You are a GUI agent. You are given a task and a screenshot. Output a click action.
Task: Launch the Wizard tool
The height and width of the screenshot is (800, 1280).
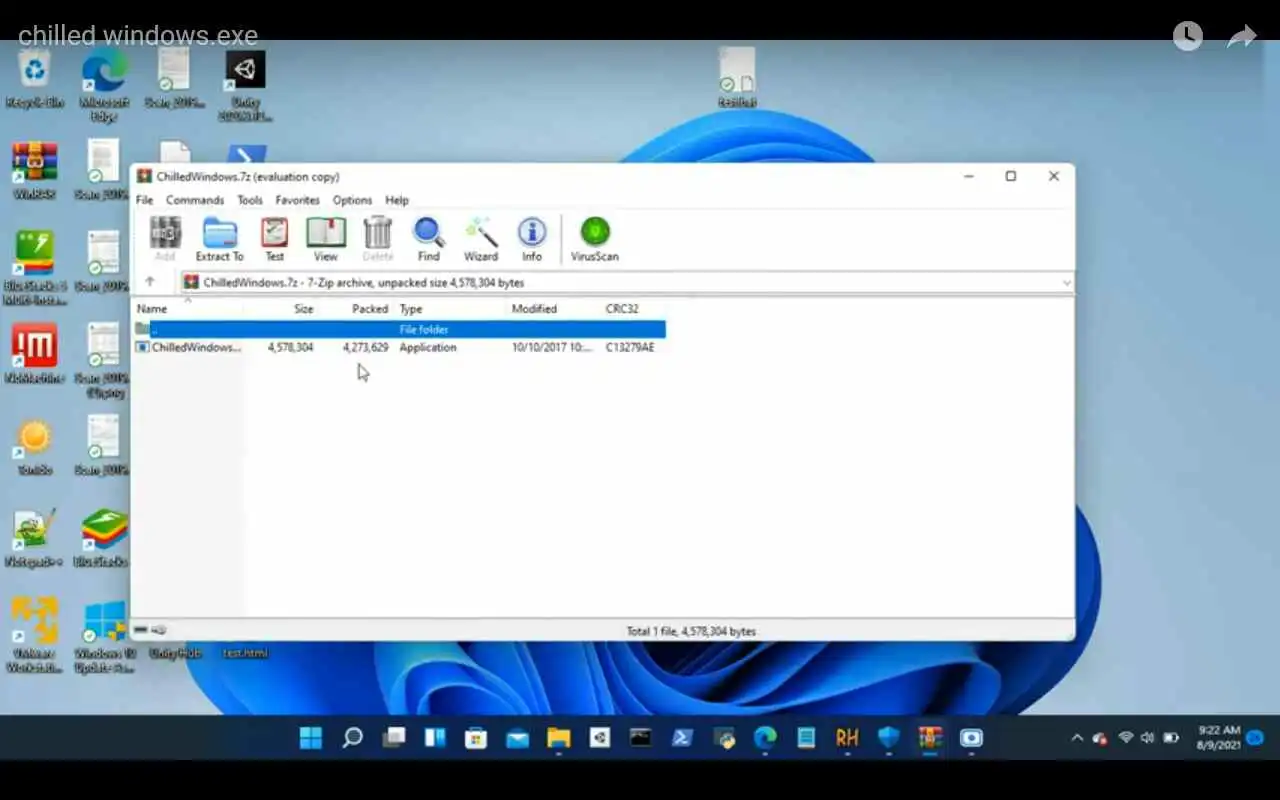[x=480, y=240]
